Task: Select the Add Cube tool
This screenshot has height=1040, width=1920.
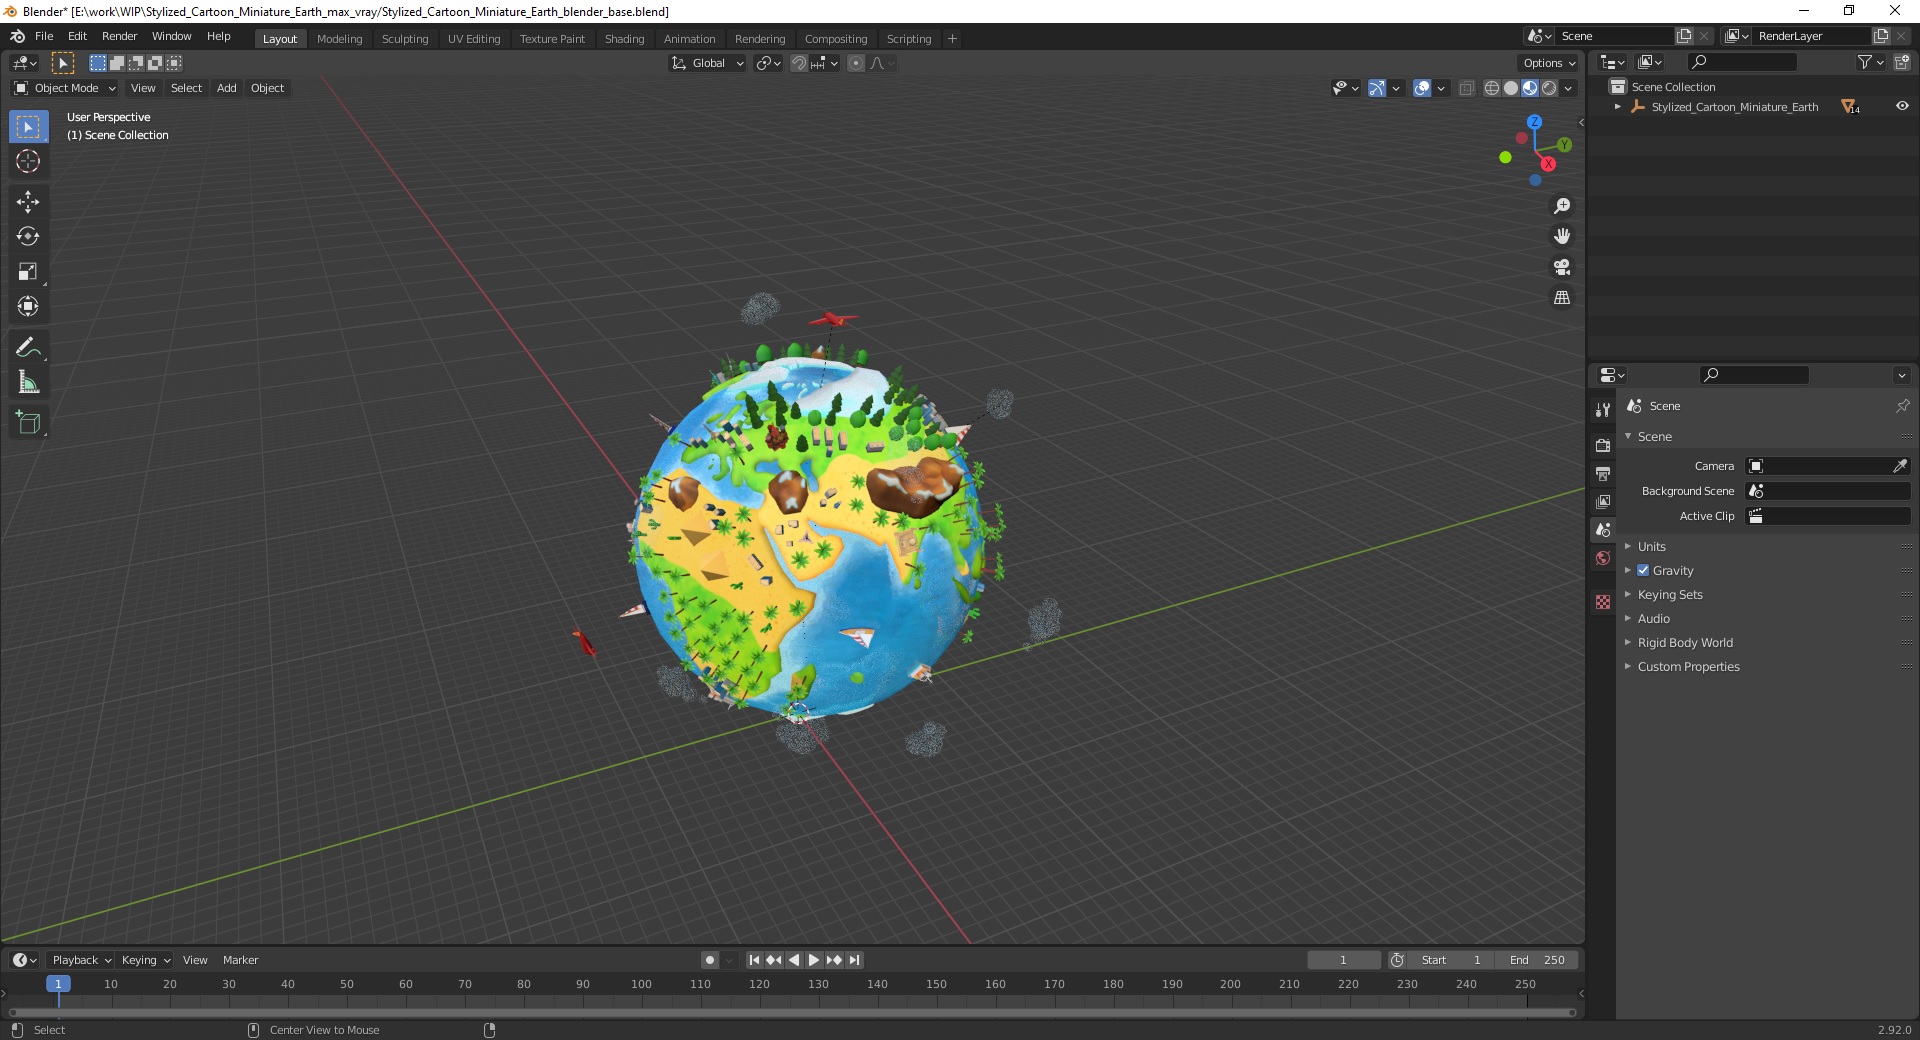Action: (28, 423)
